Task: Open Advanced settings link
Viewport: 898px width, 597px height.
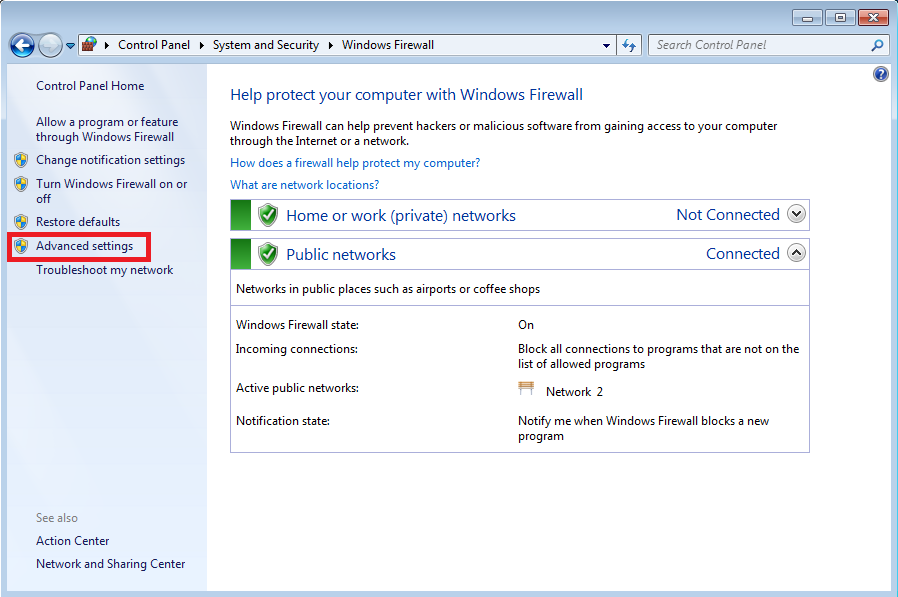Action: 84,246
